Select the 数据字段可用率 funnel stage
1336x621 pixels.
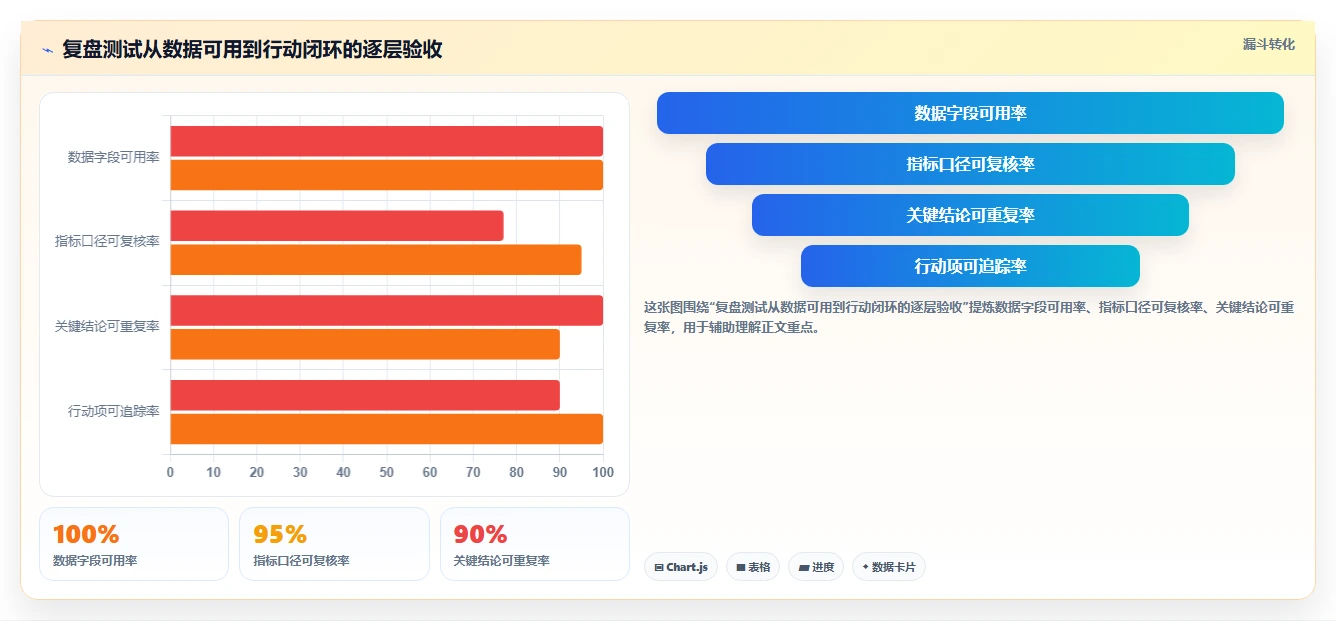pyautogui.click(x=970, y=113)
